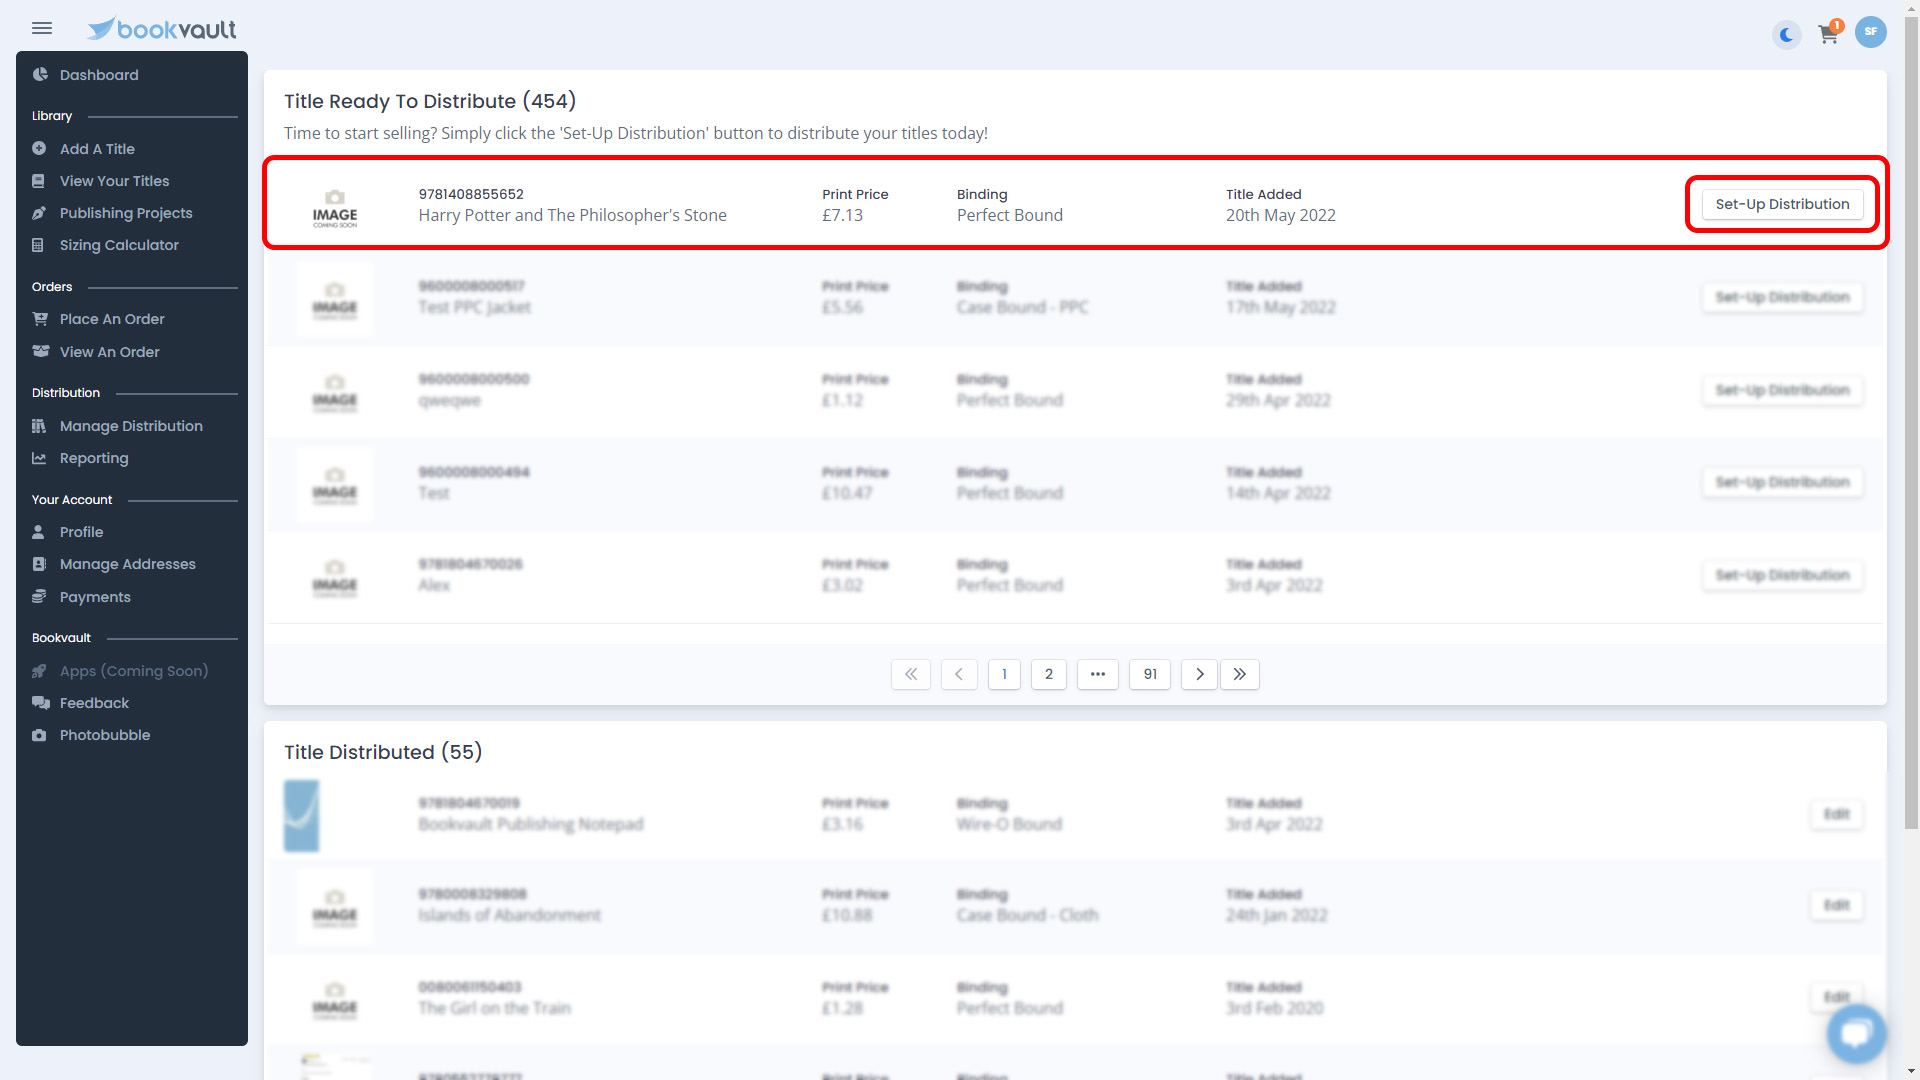Click Title Distributed (55) heading
The width and height of the screenshot is (1920, 1080).
(383, 752)
